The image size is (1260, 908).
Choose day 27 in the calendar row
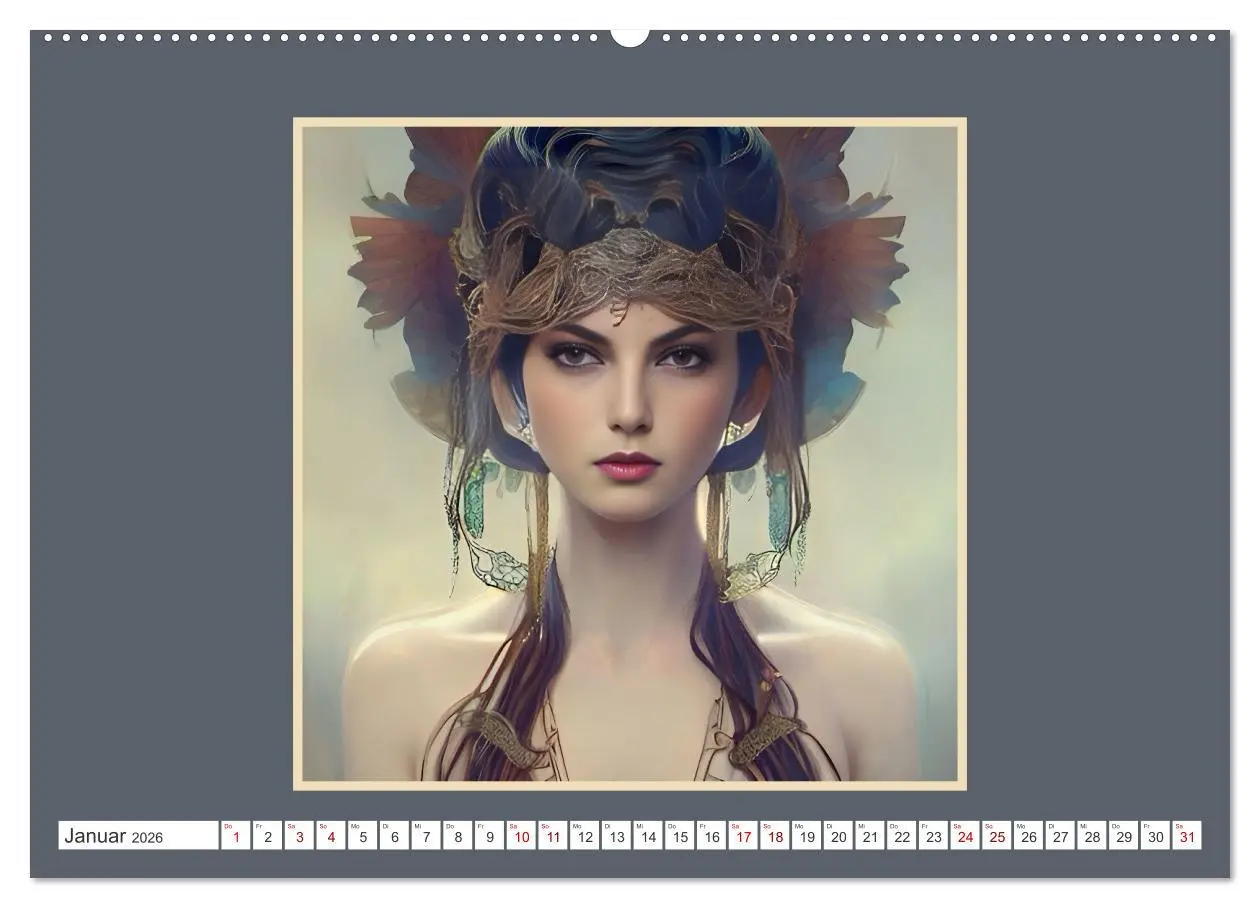tap(1060, 836)
